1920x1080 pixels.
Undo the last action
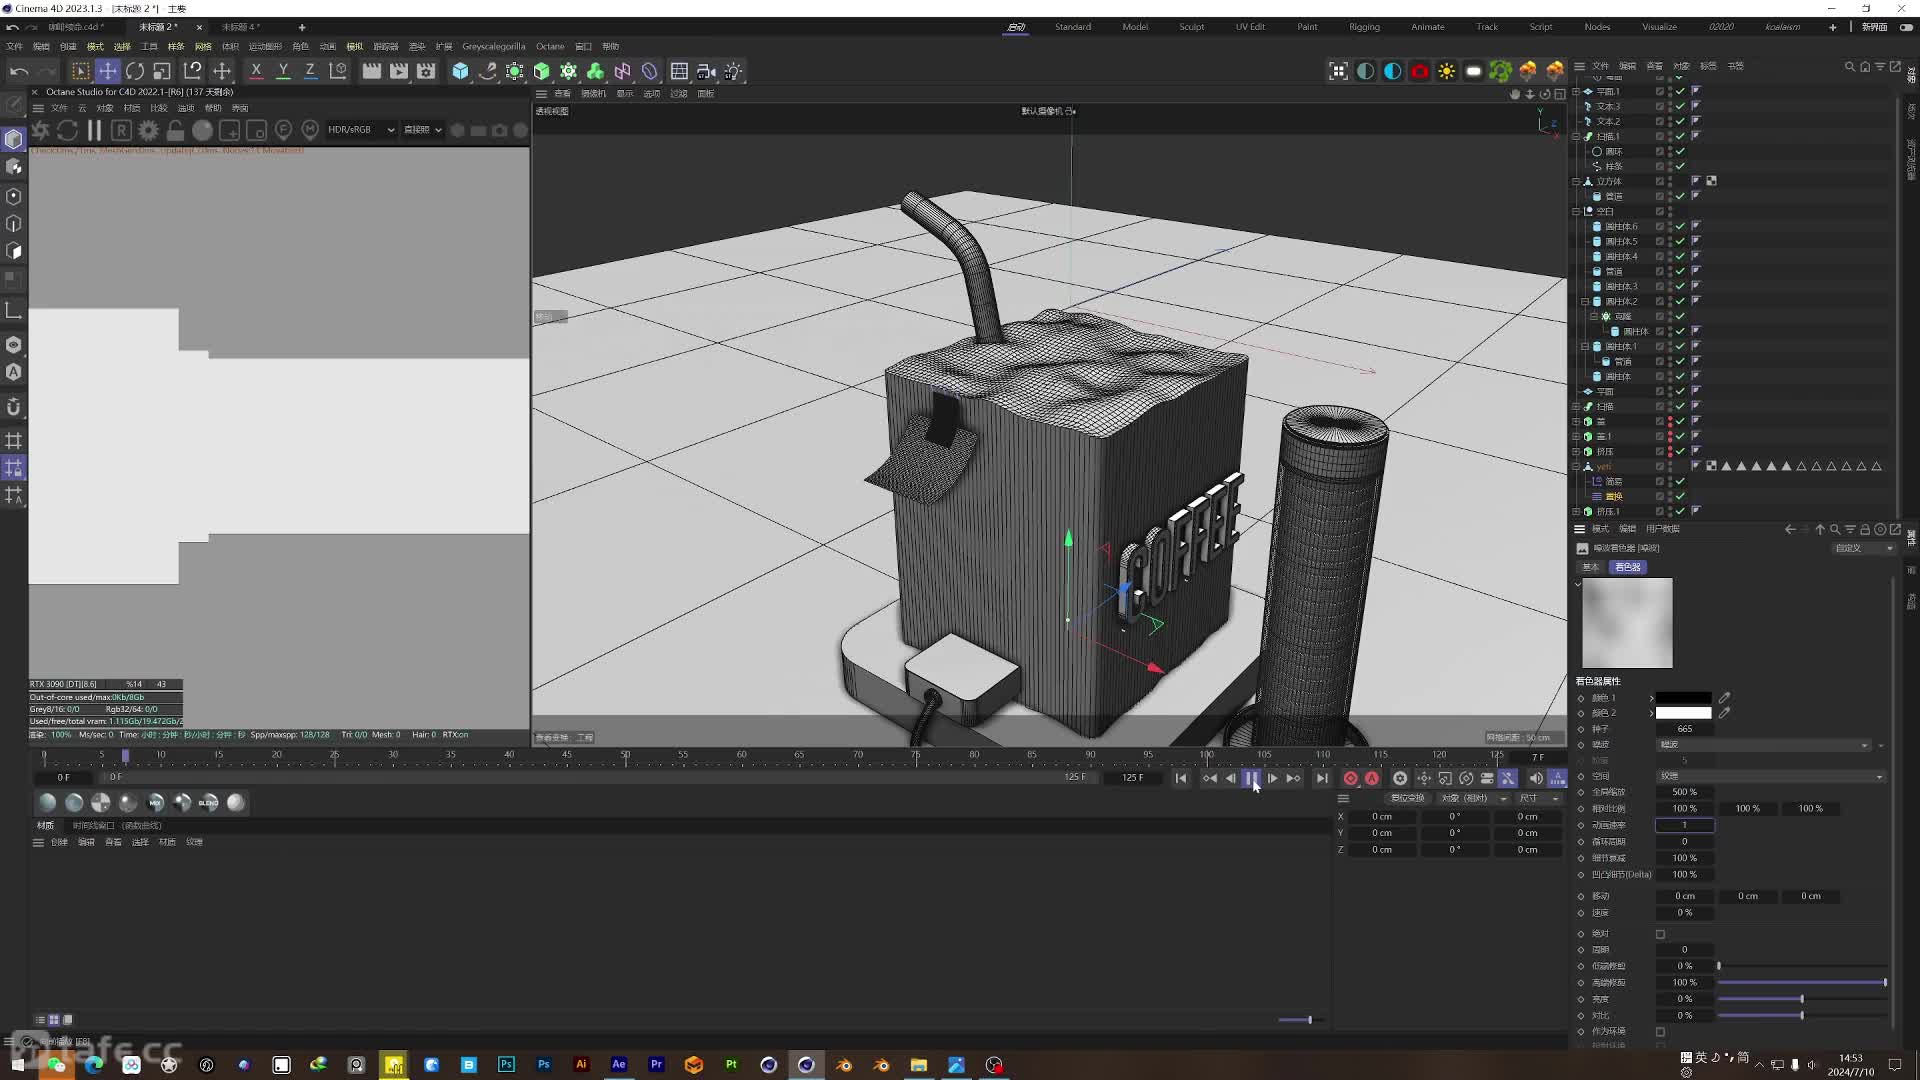(19, 71)
